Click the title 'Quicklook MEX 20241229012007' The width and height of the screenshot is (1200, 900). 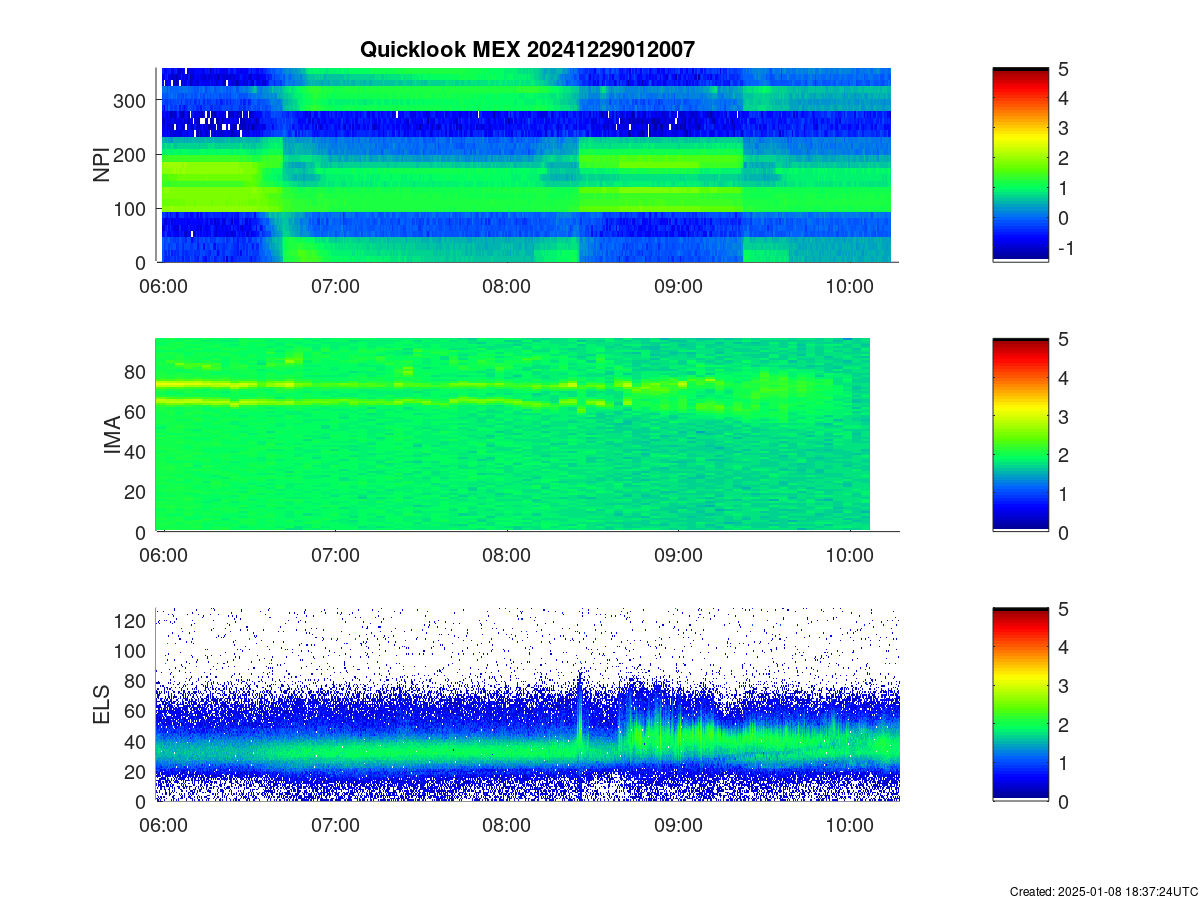526,48
